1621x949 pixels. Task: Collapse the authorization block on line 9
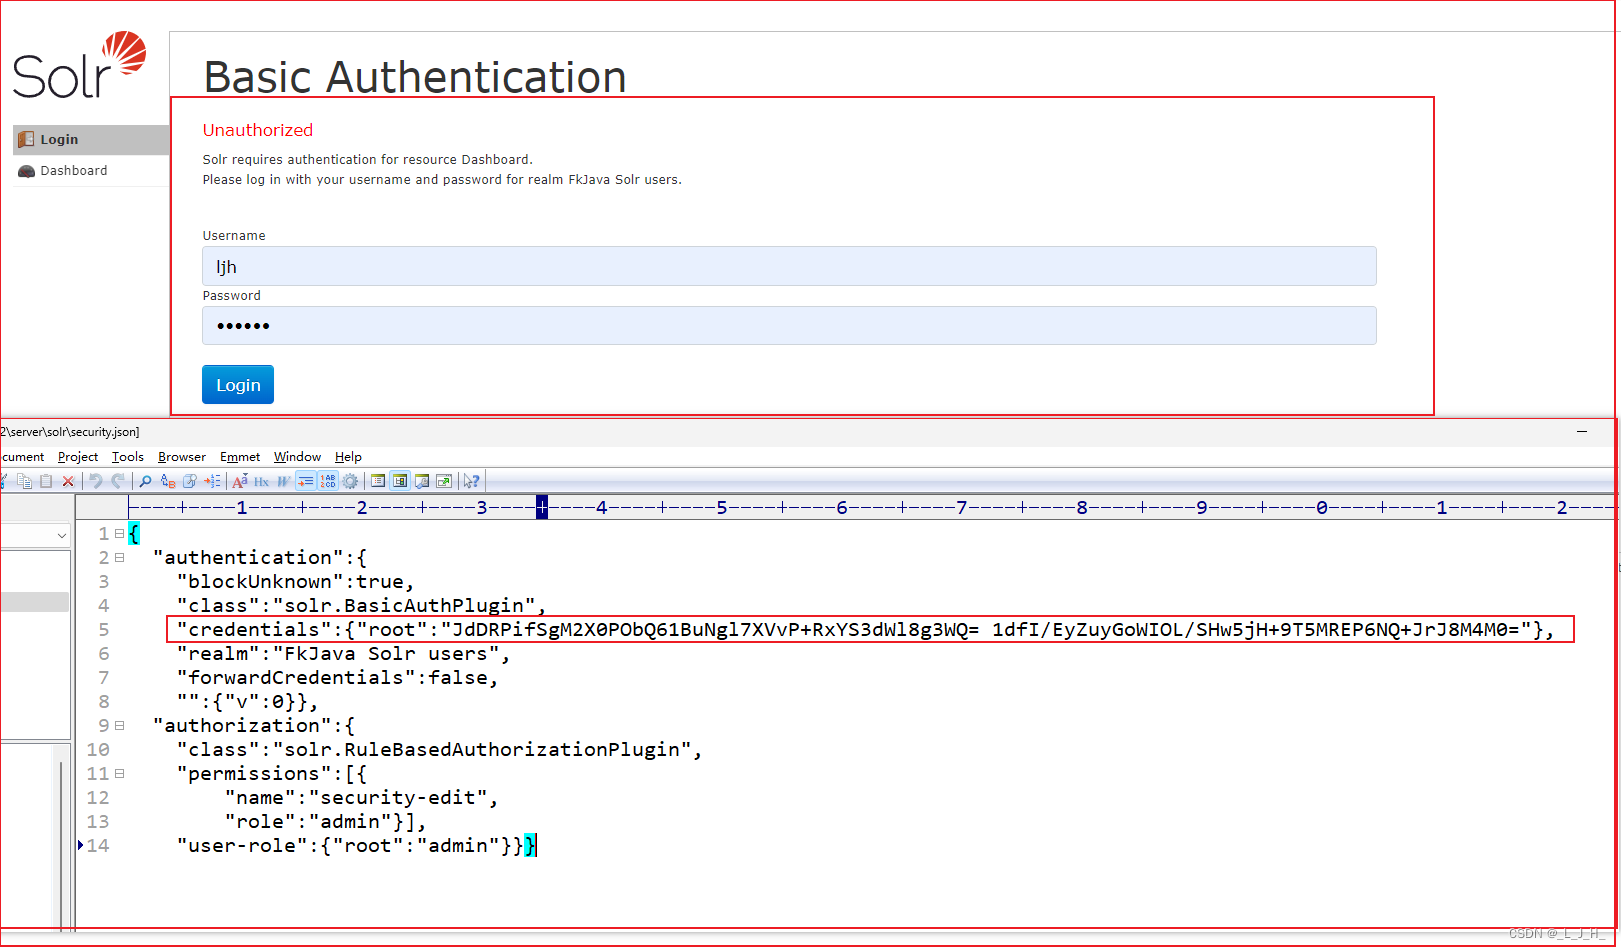tap(119, 726)
